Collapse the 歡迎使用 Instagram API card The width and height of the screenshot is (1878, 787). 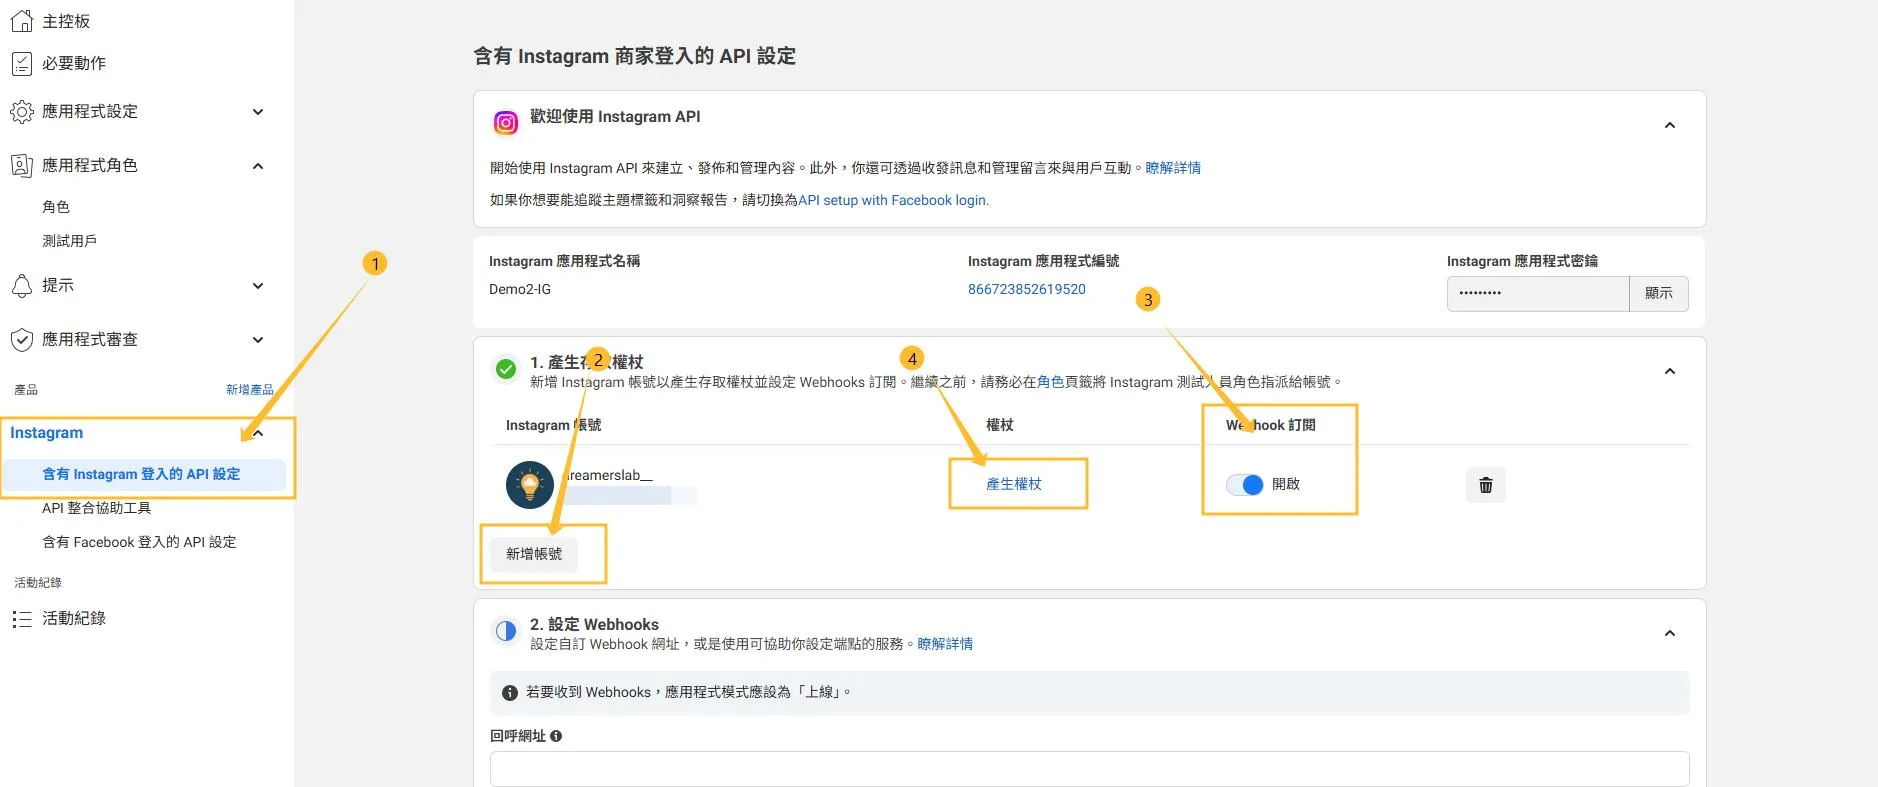pyautogui.click(x=1669, y=125)
